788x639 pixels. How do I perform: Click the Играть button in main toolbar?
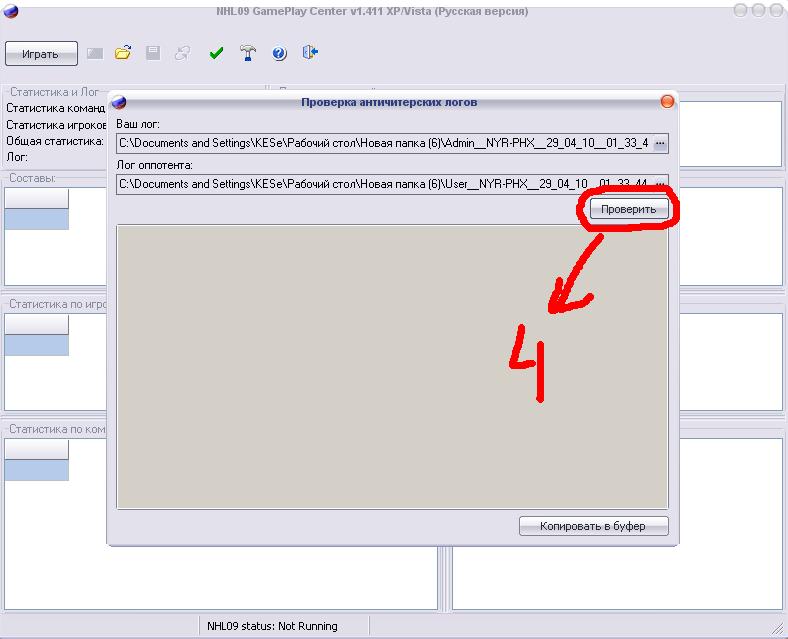41,53
